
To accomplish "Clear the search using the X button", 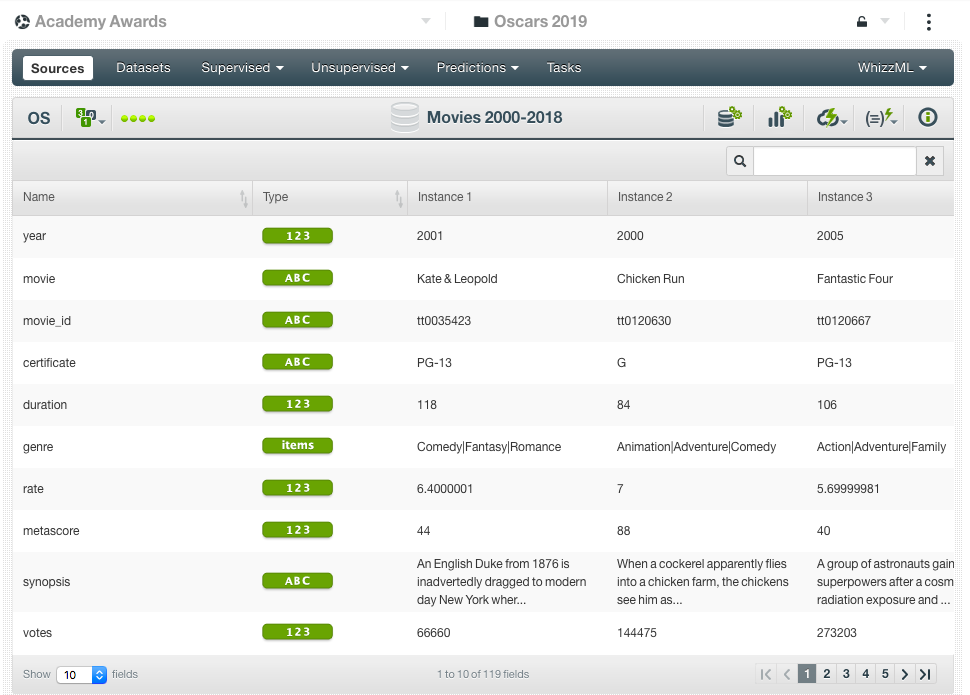I will click(x=930, y=160).
